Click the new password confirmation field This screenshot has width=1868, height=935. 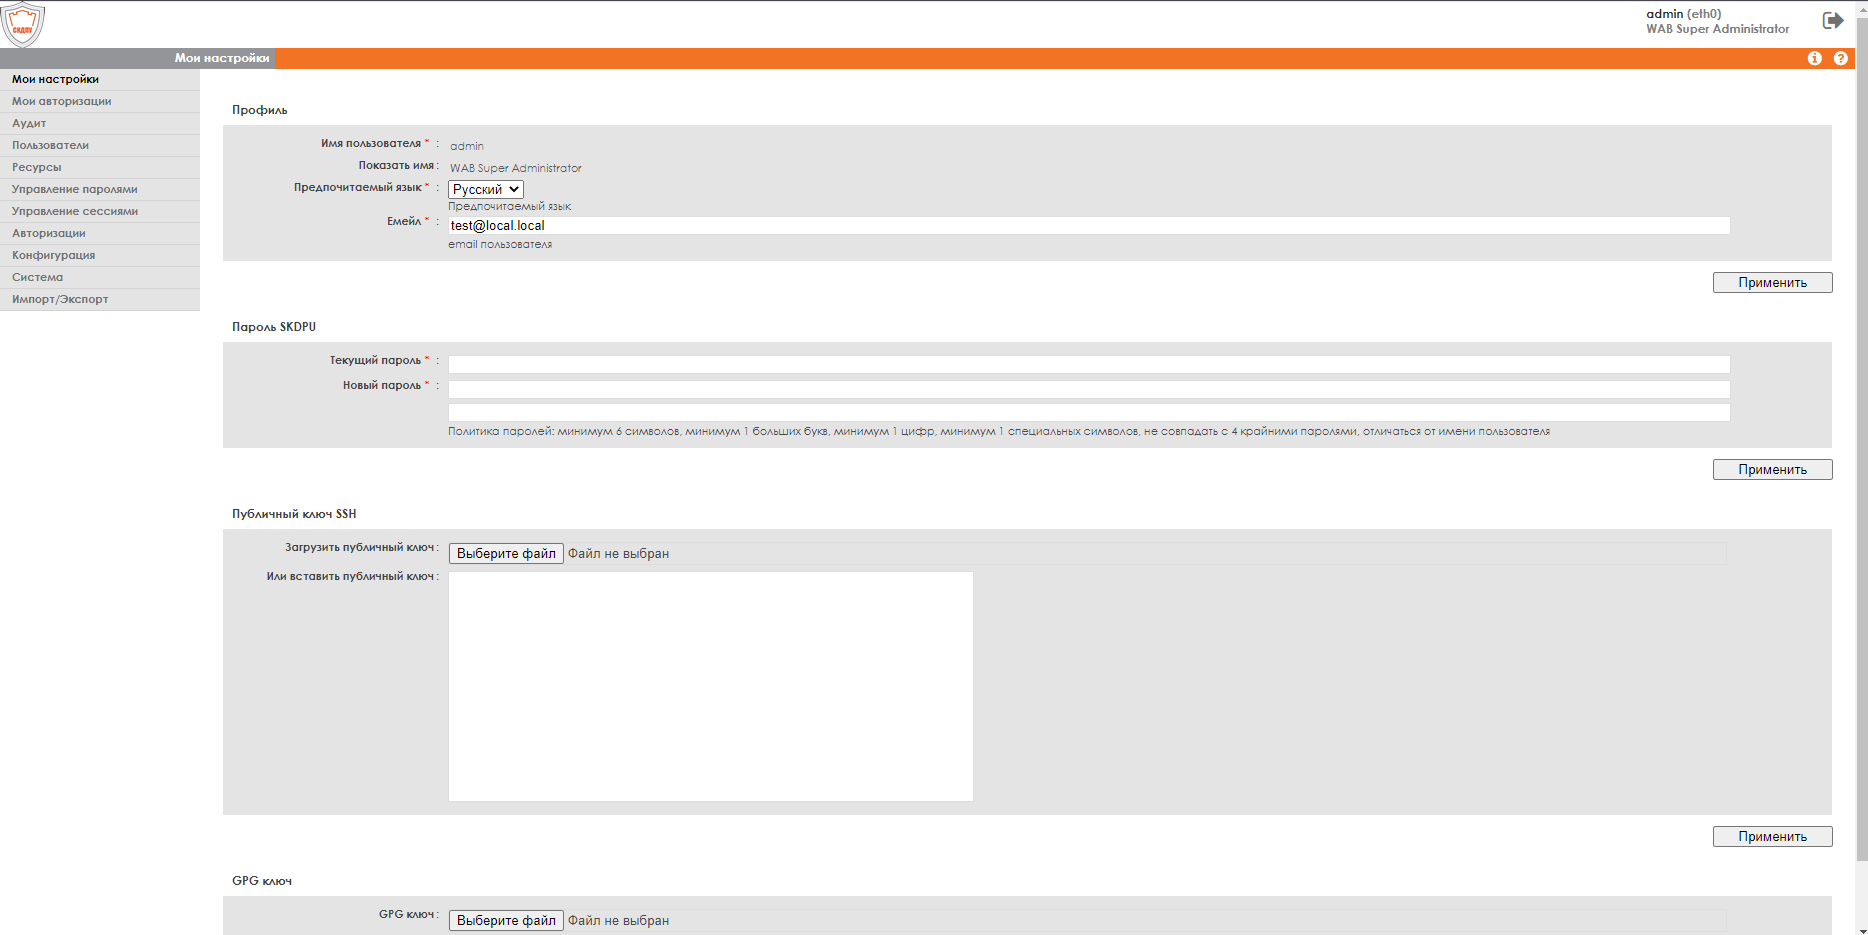pos(1089,413)
